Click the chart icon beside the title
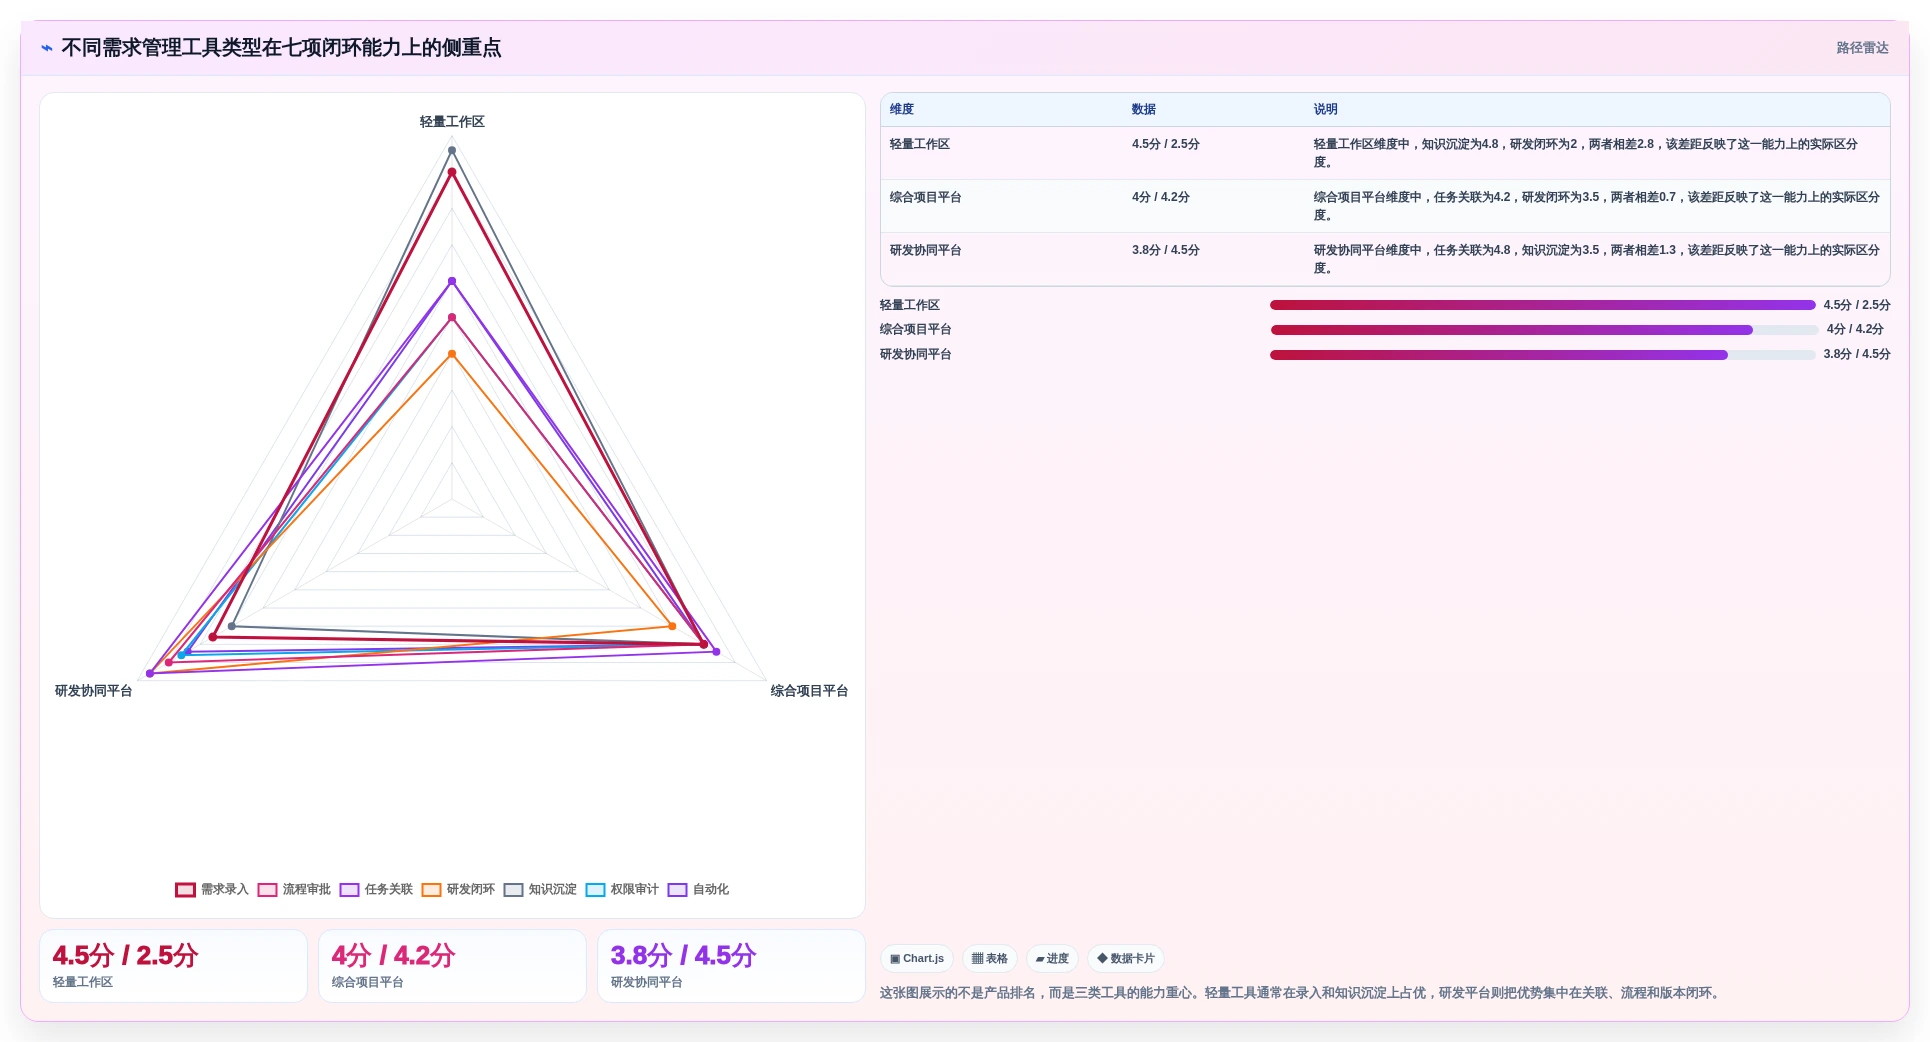Viewport: 1930px width, 1042px height. click(x=47, y=48)
